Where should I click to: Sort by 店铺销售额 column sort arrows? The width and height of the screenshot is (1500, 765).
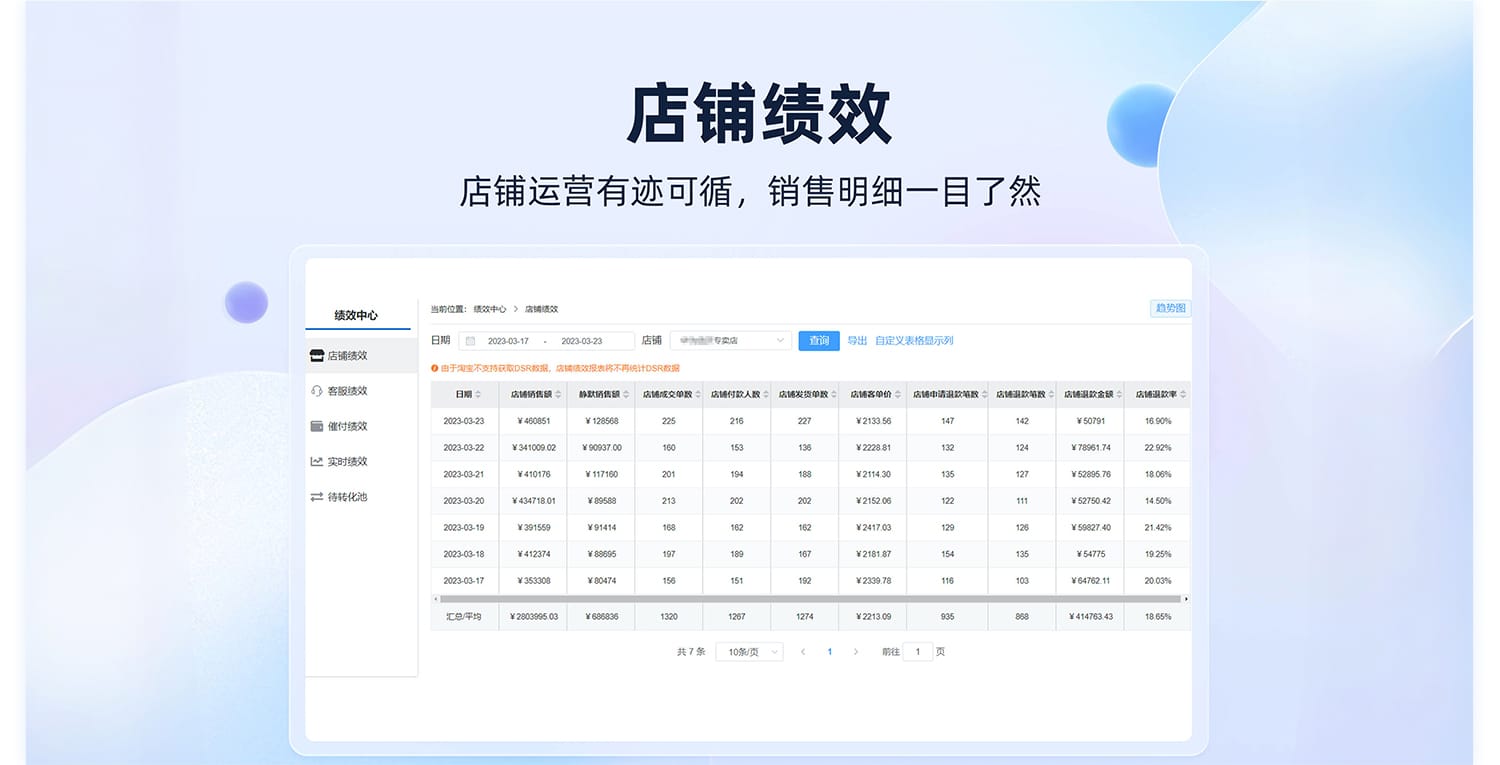pyautogui.click(x=558, y=395)
